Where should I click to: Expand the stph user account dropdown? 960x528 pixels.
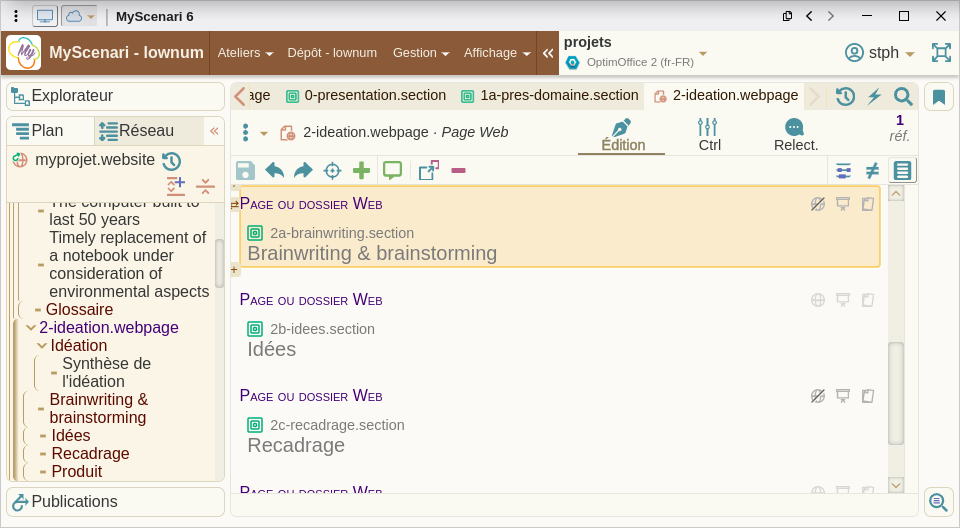pos(880,53)
